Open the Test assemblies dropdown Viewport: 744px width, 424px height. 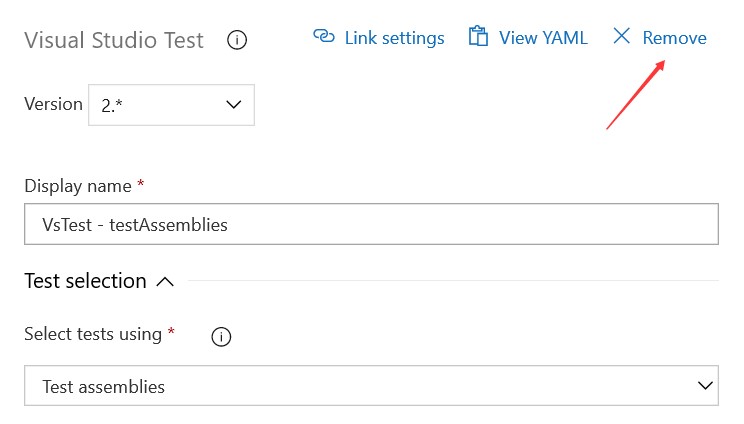click(372, 386)
